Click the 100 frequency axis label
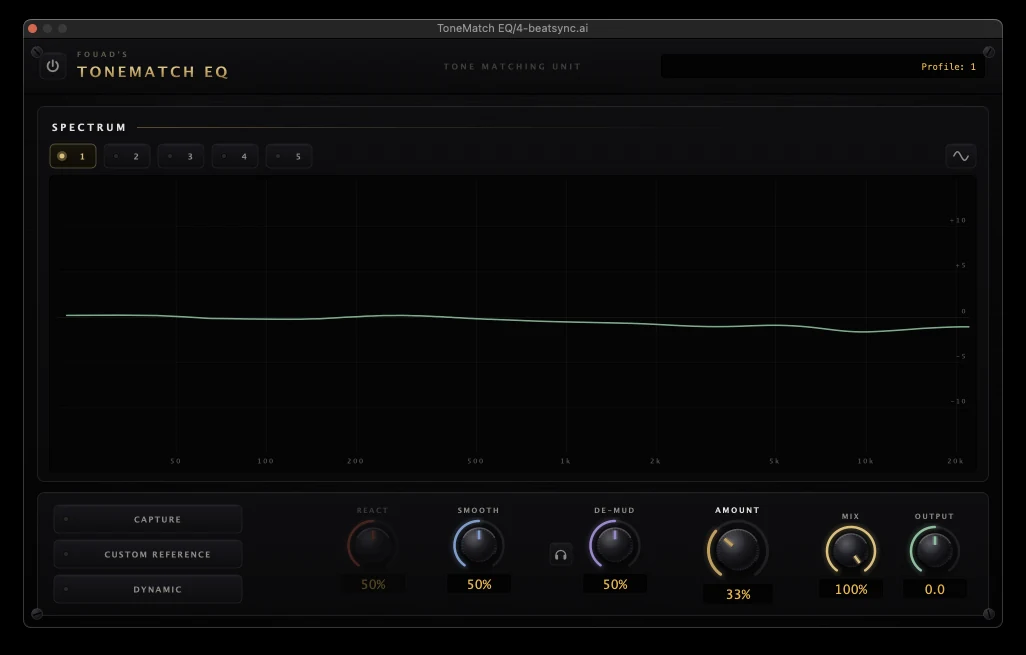1026x655 pixels. [265, 461]
